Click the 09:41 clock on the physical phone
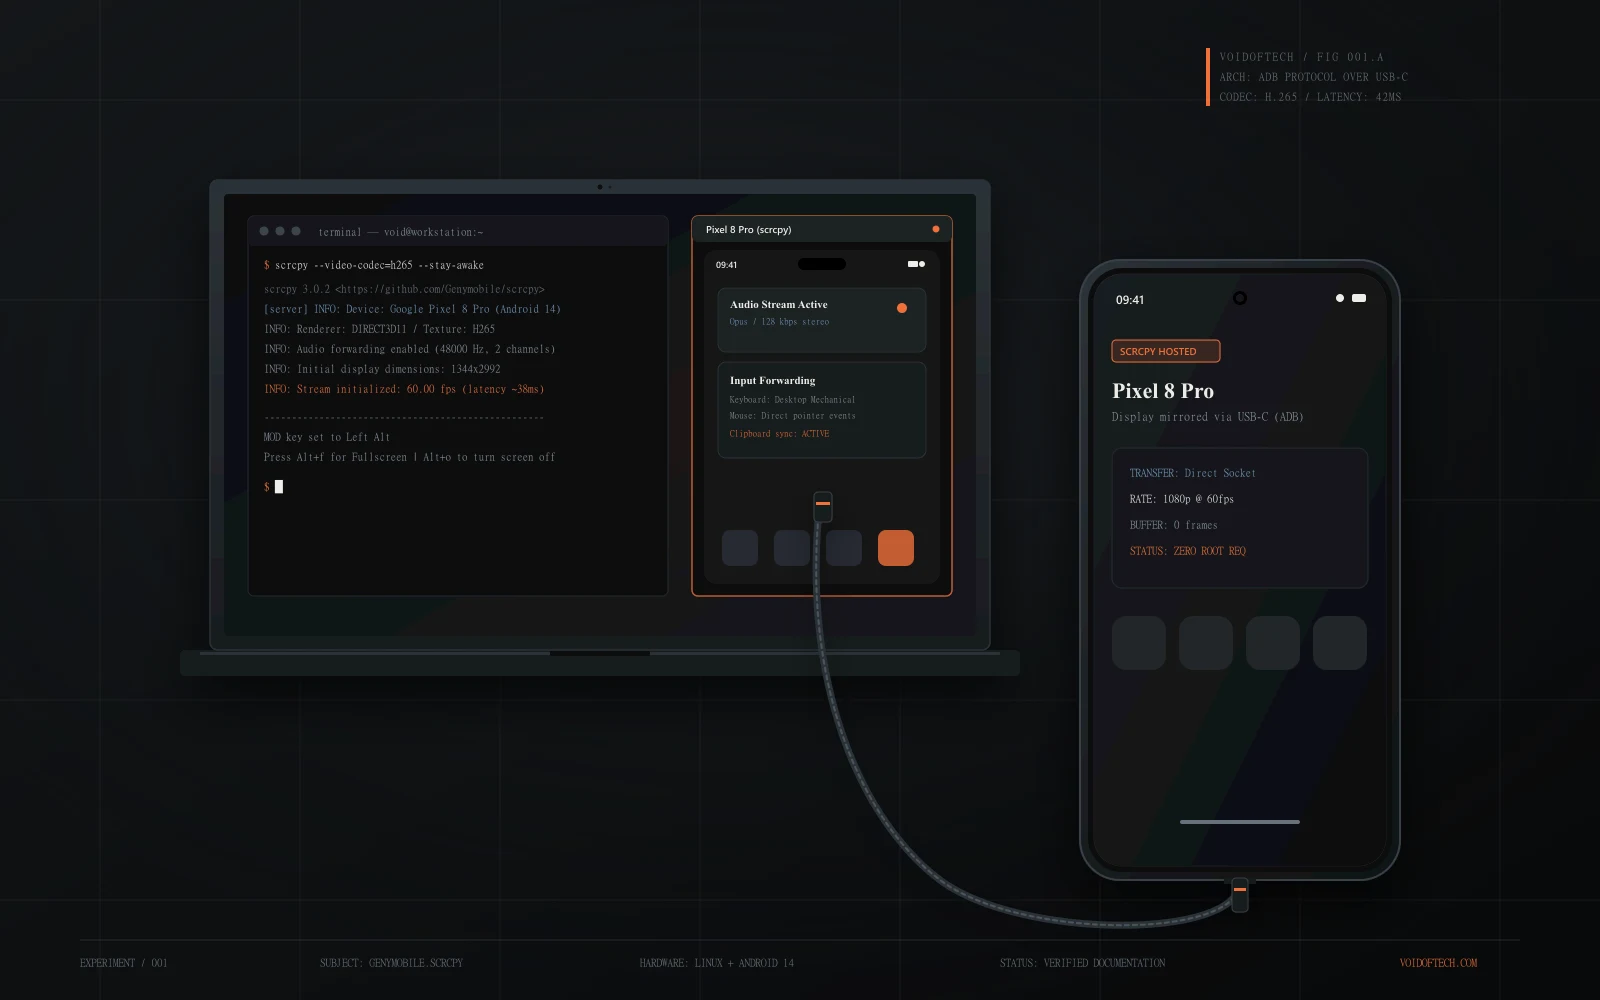The image size is (1600, 1000). [1130, 300]
